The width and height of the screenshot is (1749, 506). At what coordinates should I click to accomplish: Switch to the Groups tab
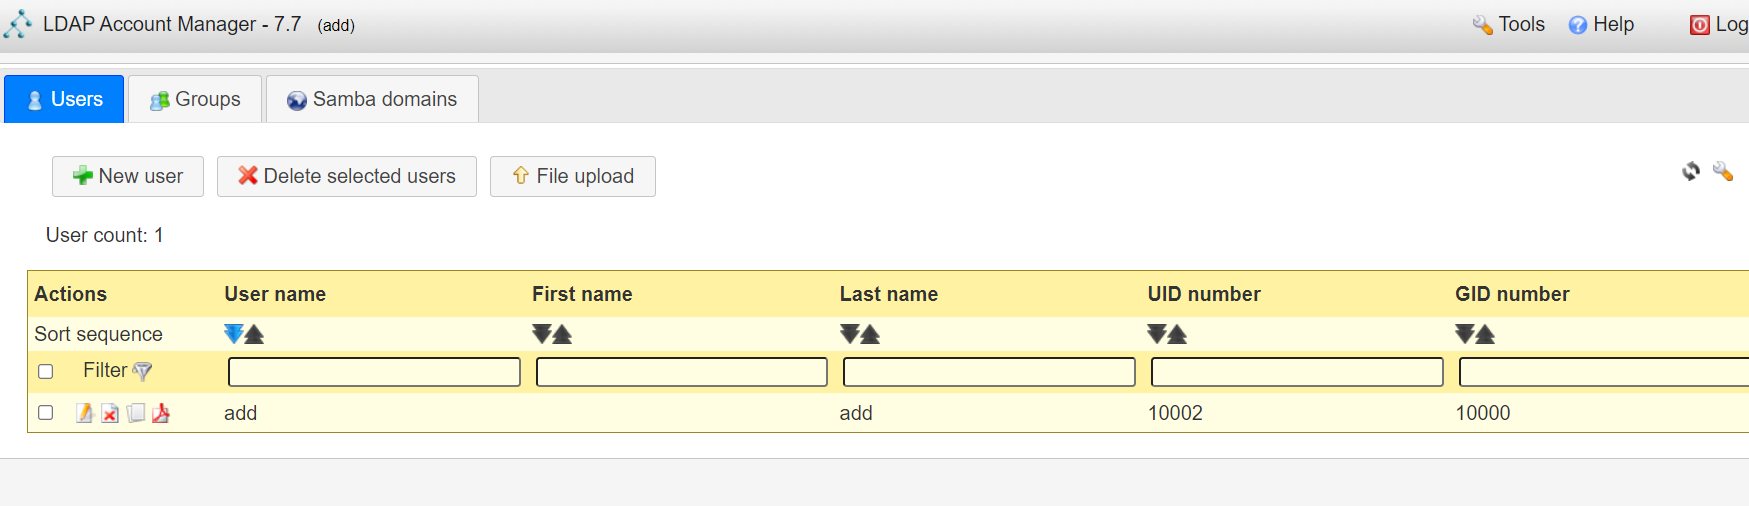pos(195,99)
